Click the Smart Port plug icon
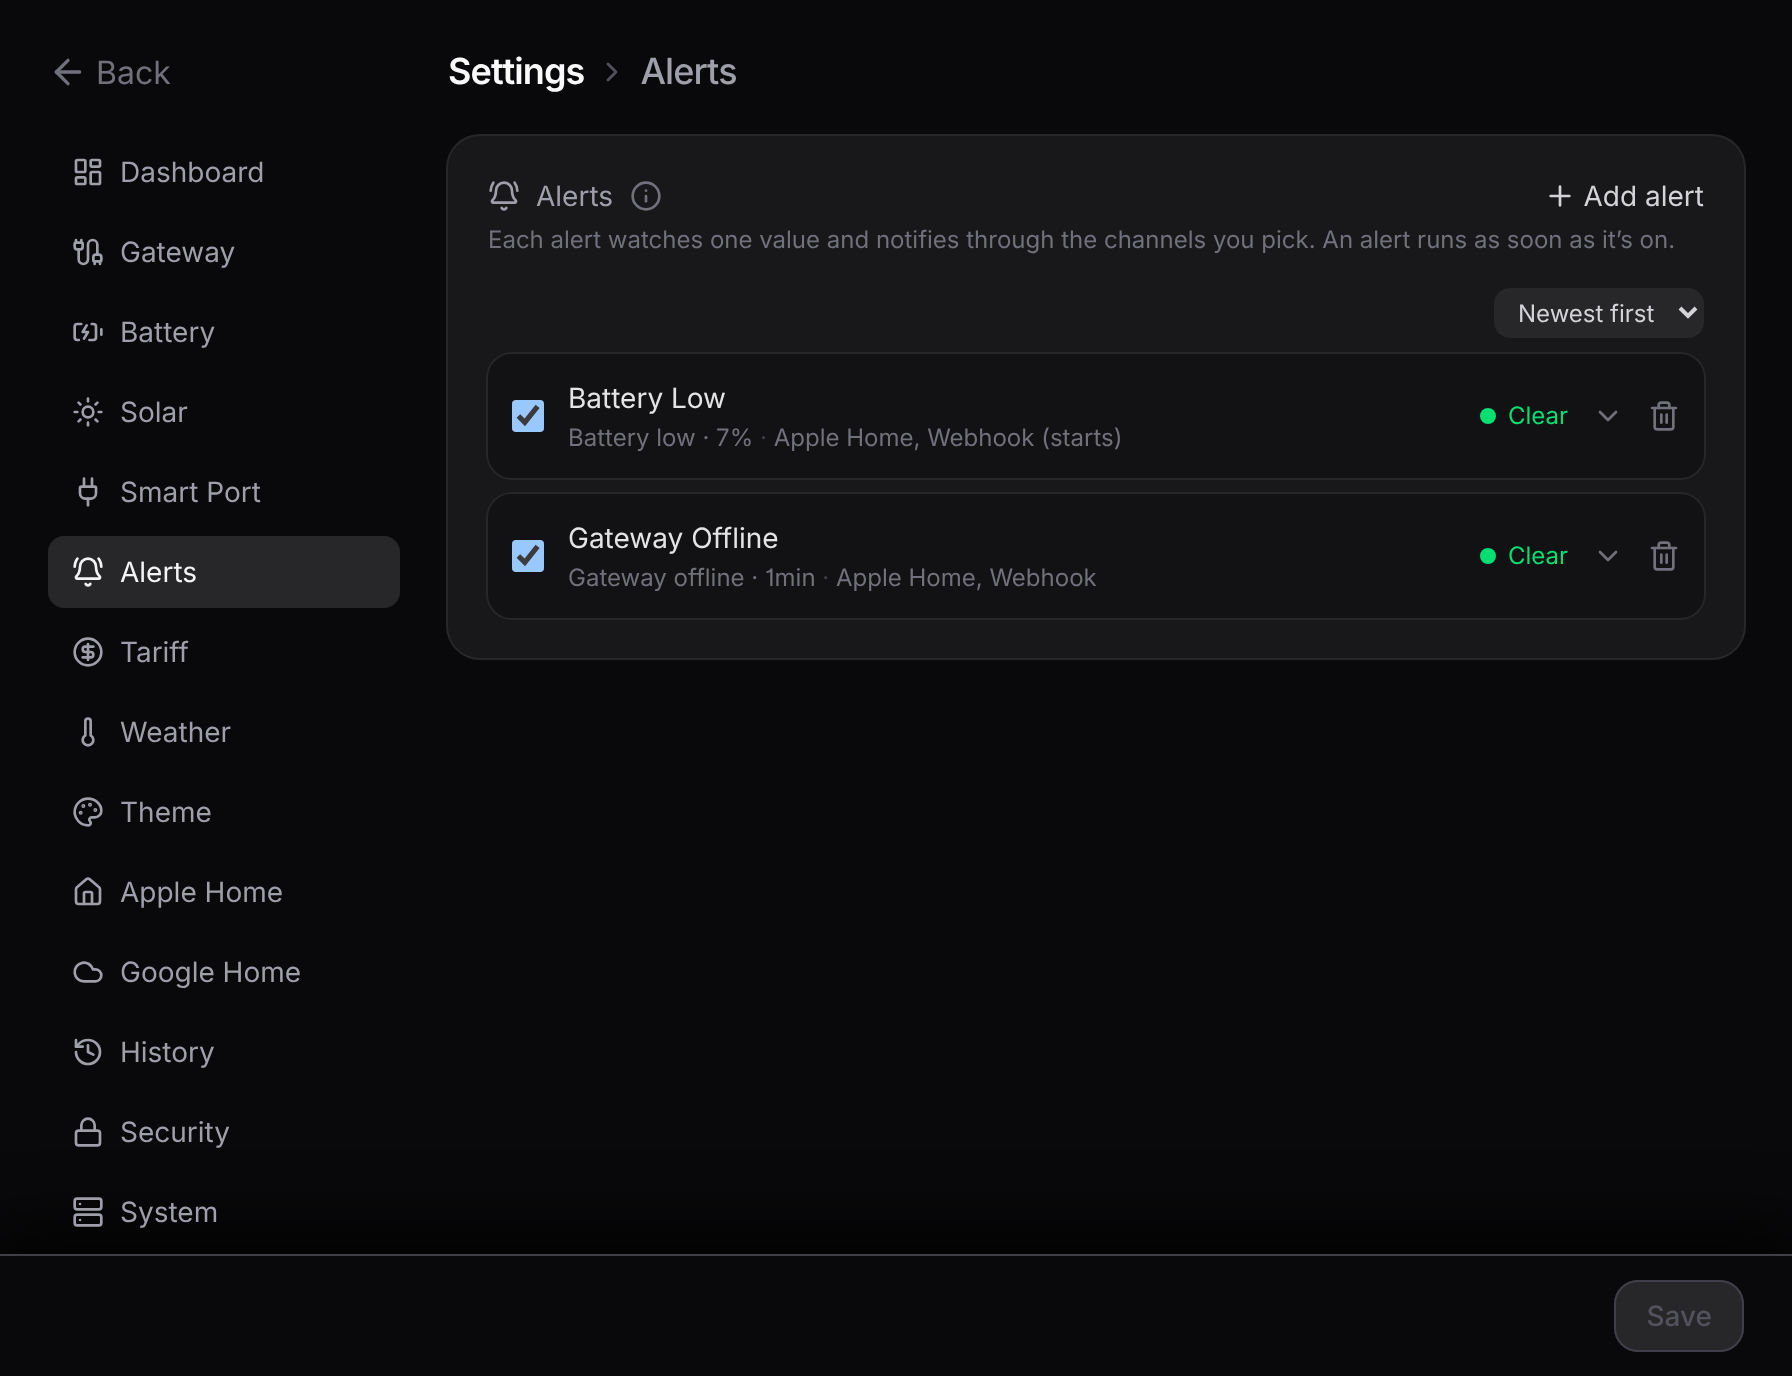The image size is (1792, 1376). pos(88,492)
